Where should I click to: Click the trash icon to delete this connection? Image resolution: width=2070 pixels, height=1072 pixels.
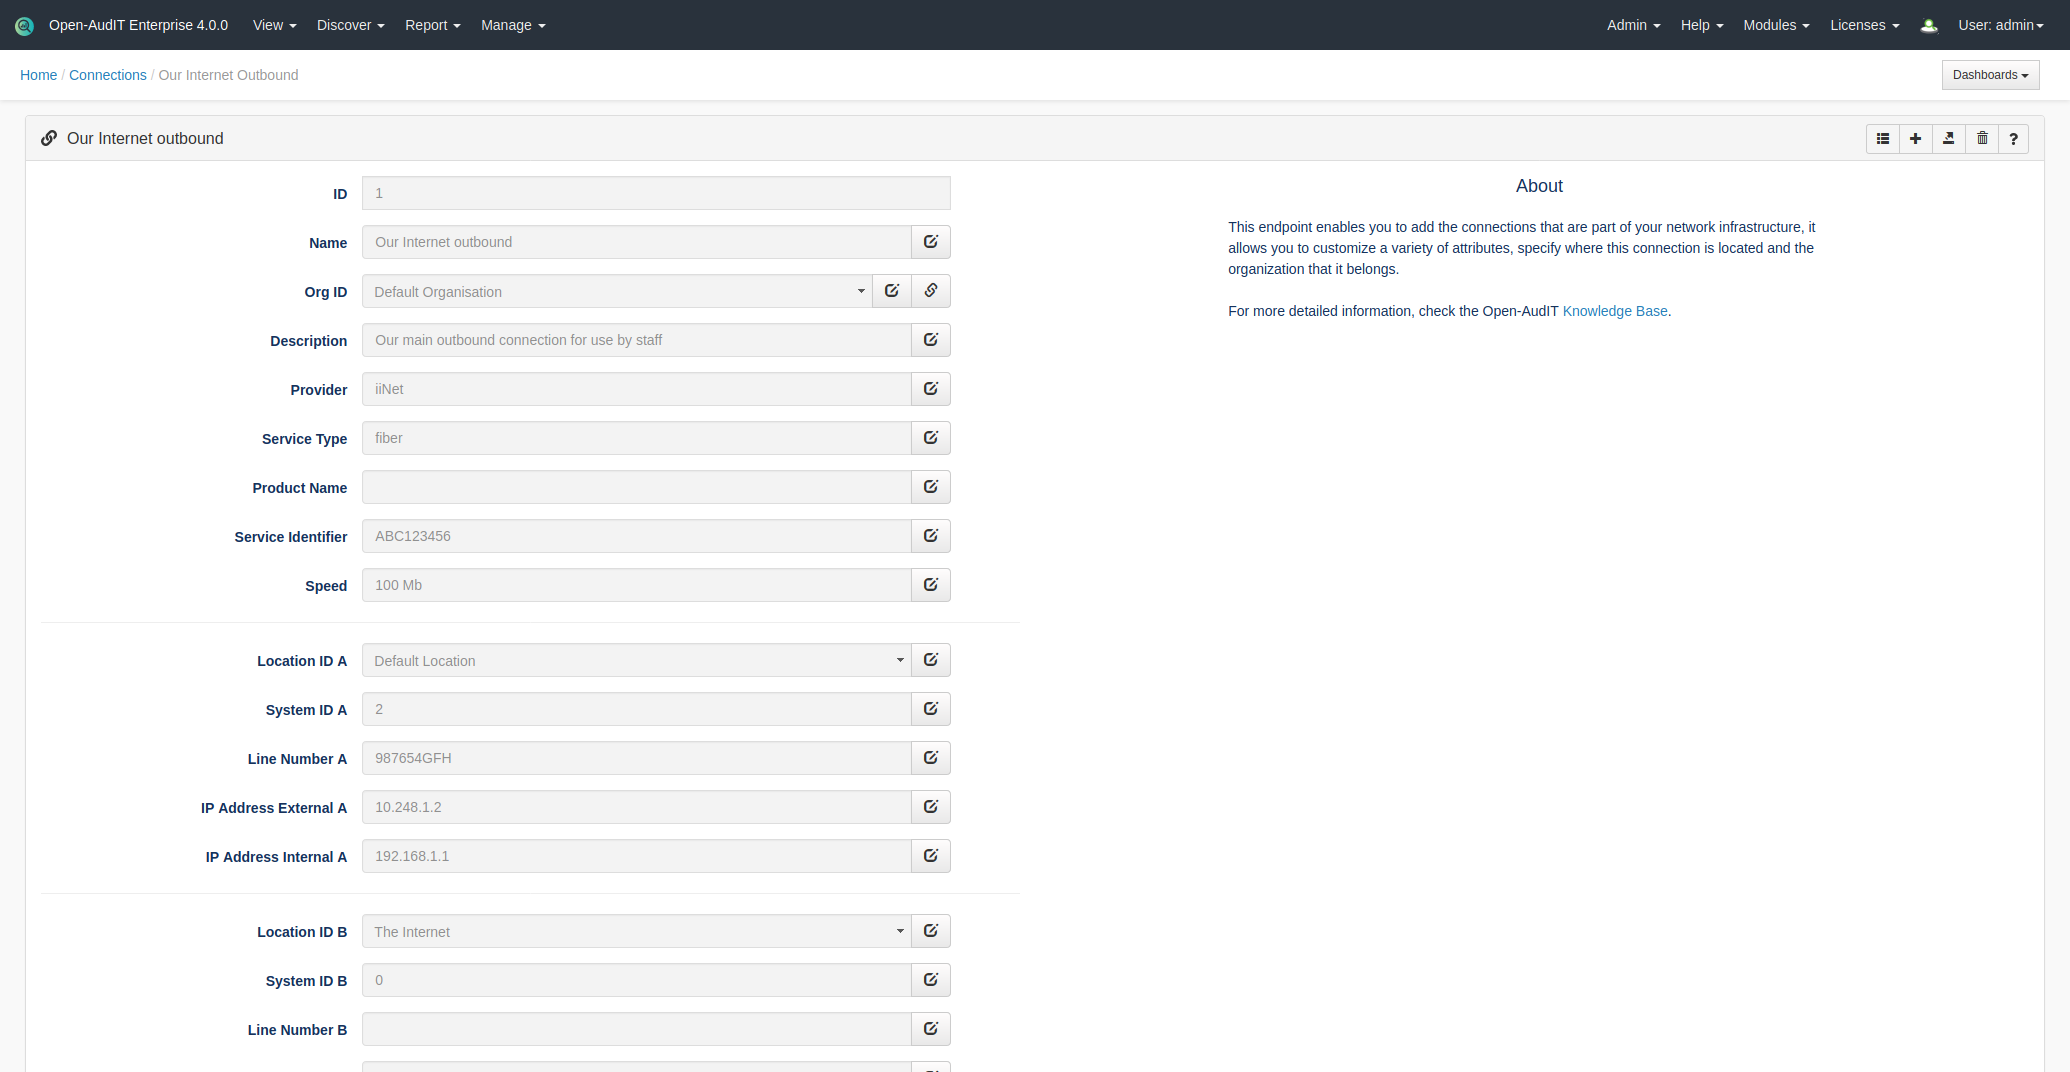(x=1982, y=139)
